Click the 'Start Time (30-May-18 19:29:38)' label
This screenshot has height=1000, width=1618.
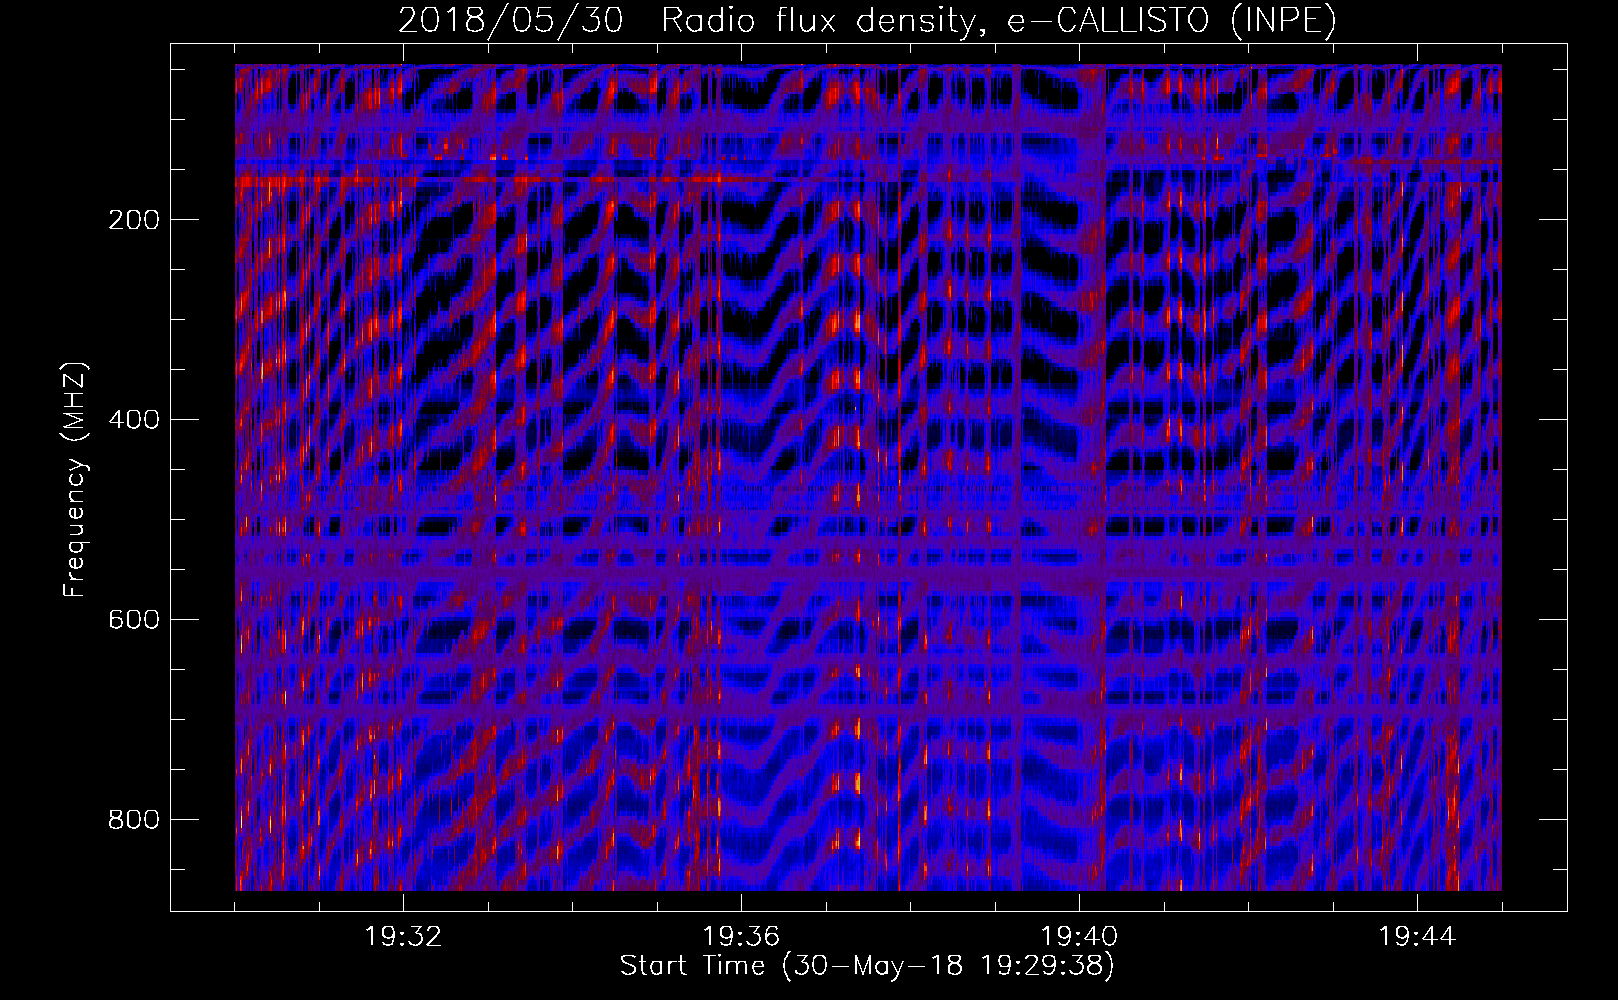867,966
